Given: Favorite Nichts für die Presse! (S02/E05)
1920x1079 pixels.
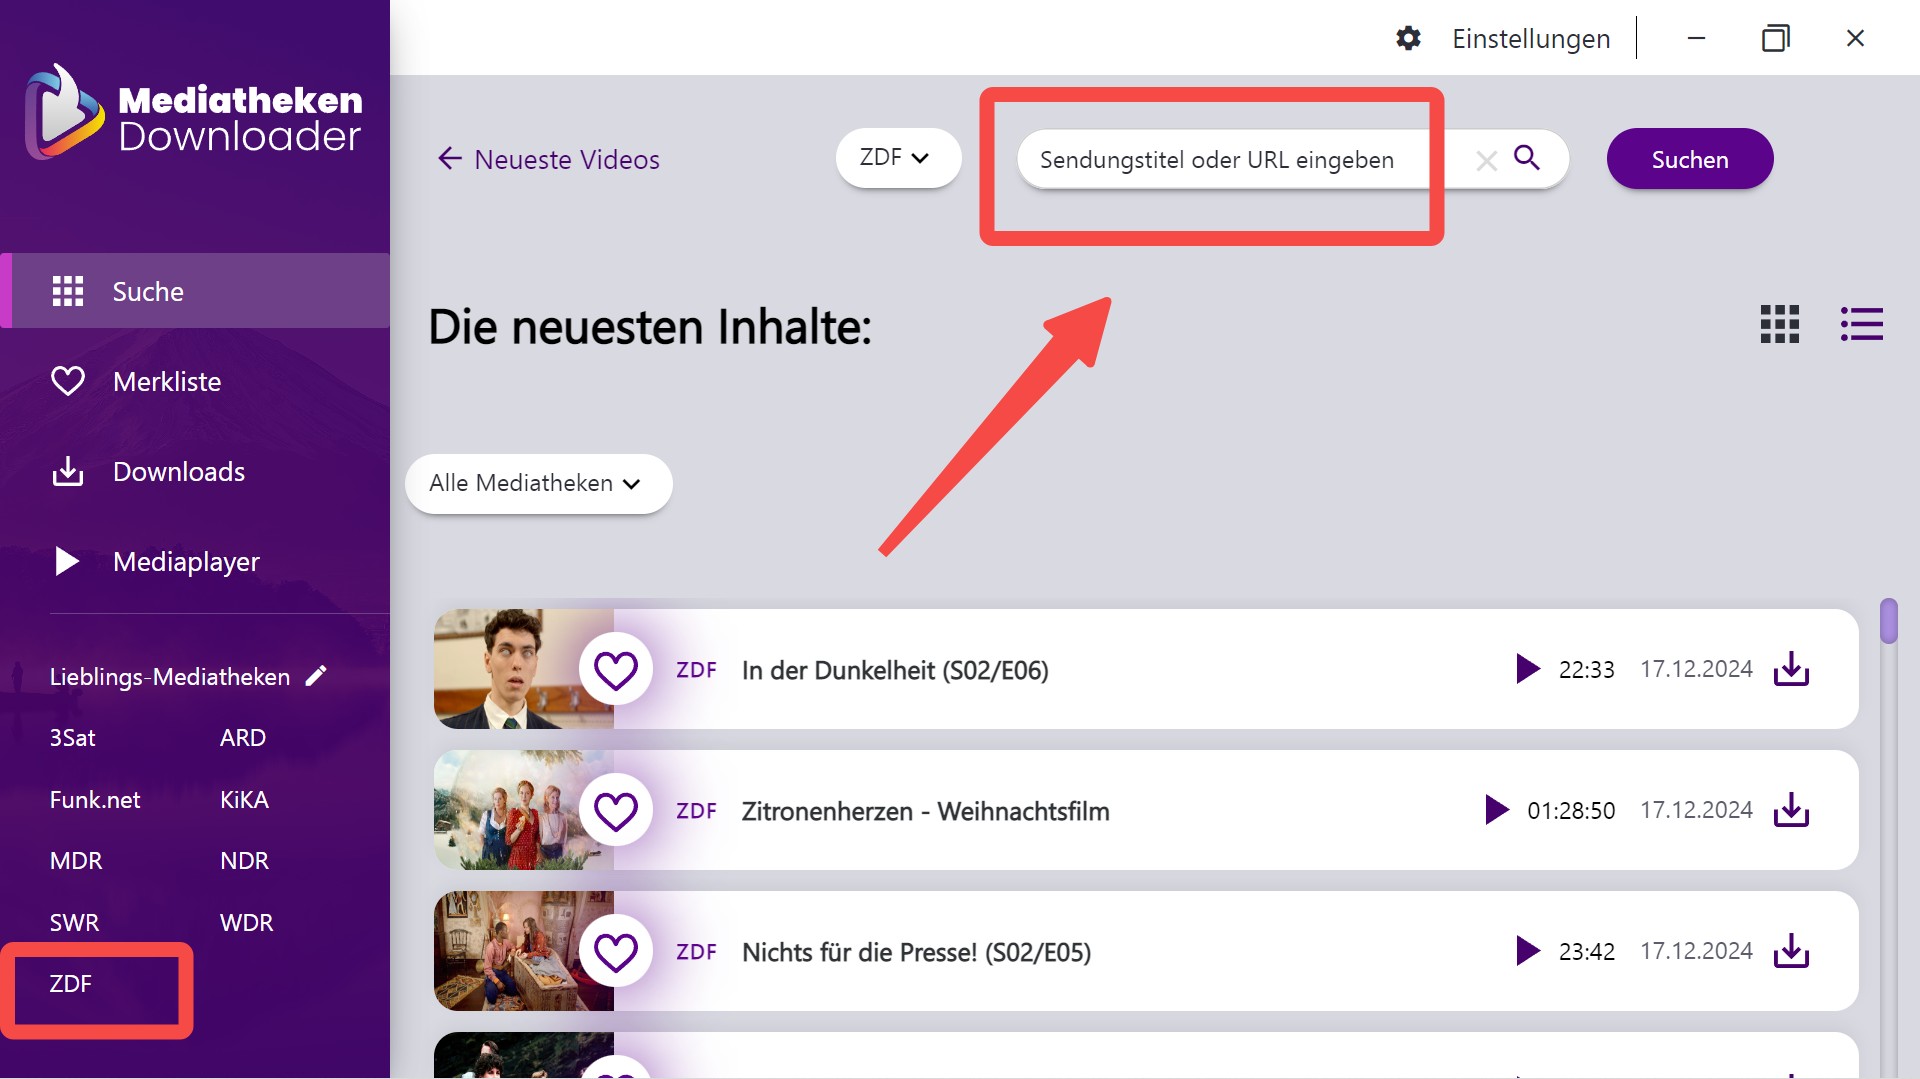Looking at the screenshot, I should (616, 952).
